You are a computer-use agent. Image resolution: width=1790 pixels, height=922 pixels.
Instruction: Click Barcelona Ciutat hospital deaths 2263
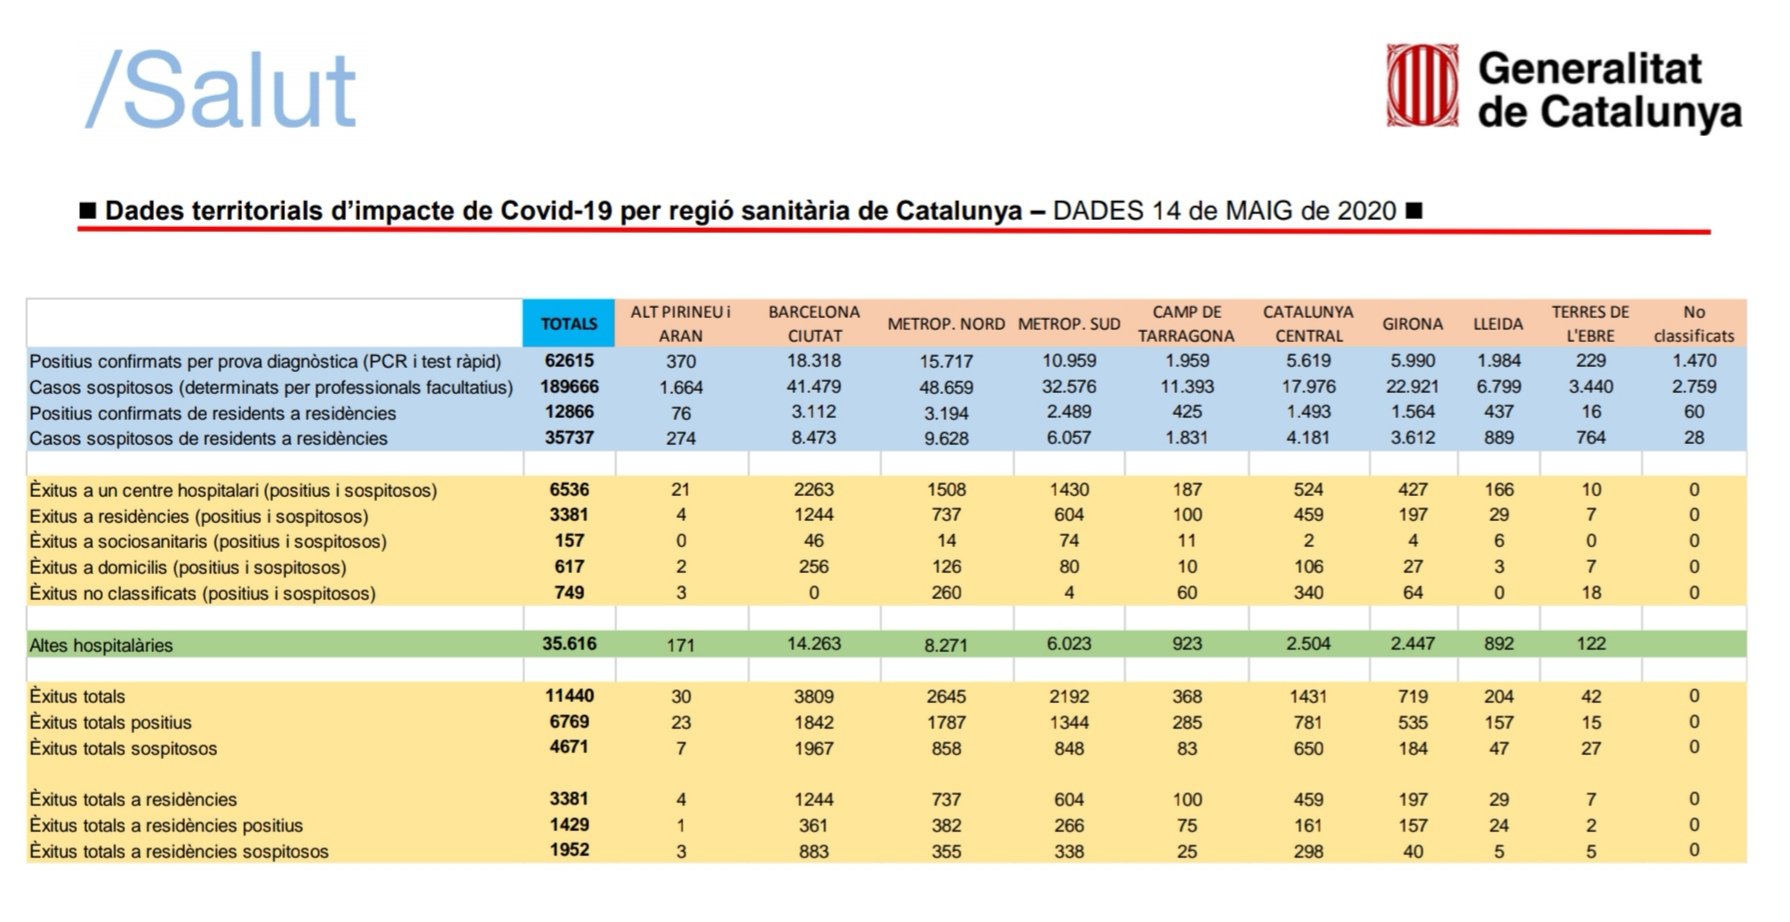click(814, 489)
